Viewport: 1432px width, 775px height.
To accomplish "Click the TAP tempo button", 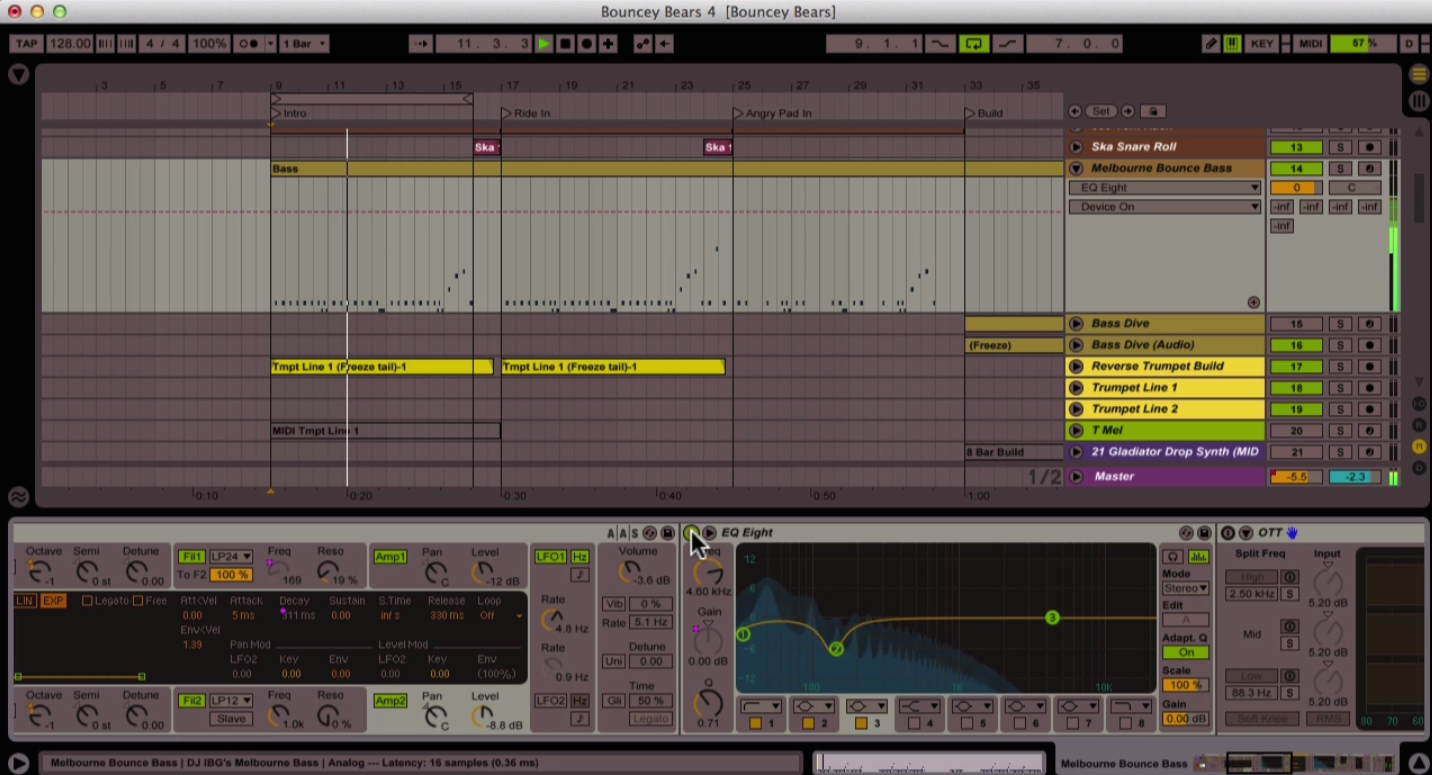I will click(x=26, y=44).
